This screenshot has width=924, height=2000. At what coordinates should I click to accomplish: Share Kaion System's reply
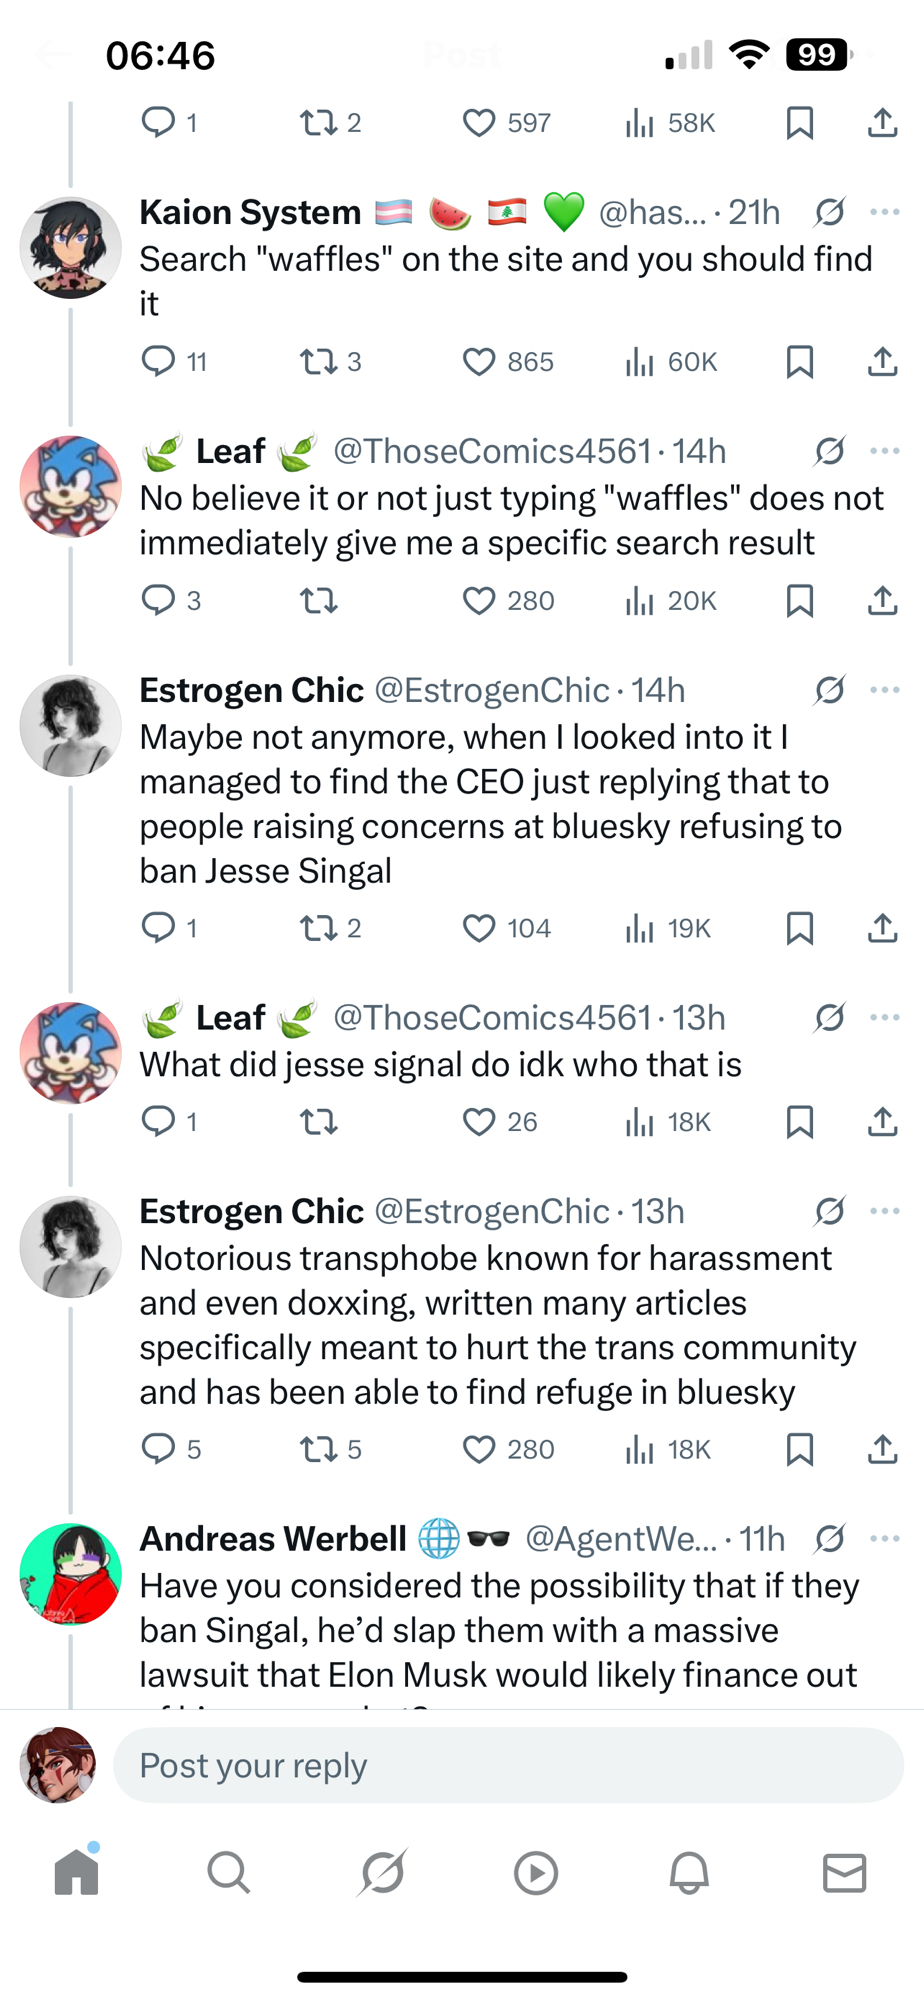882,362
